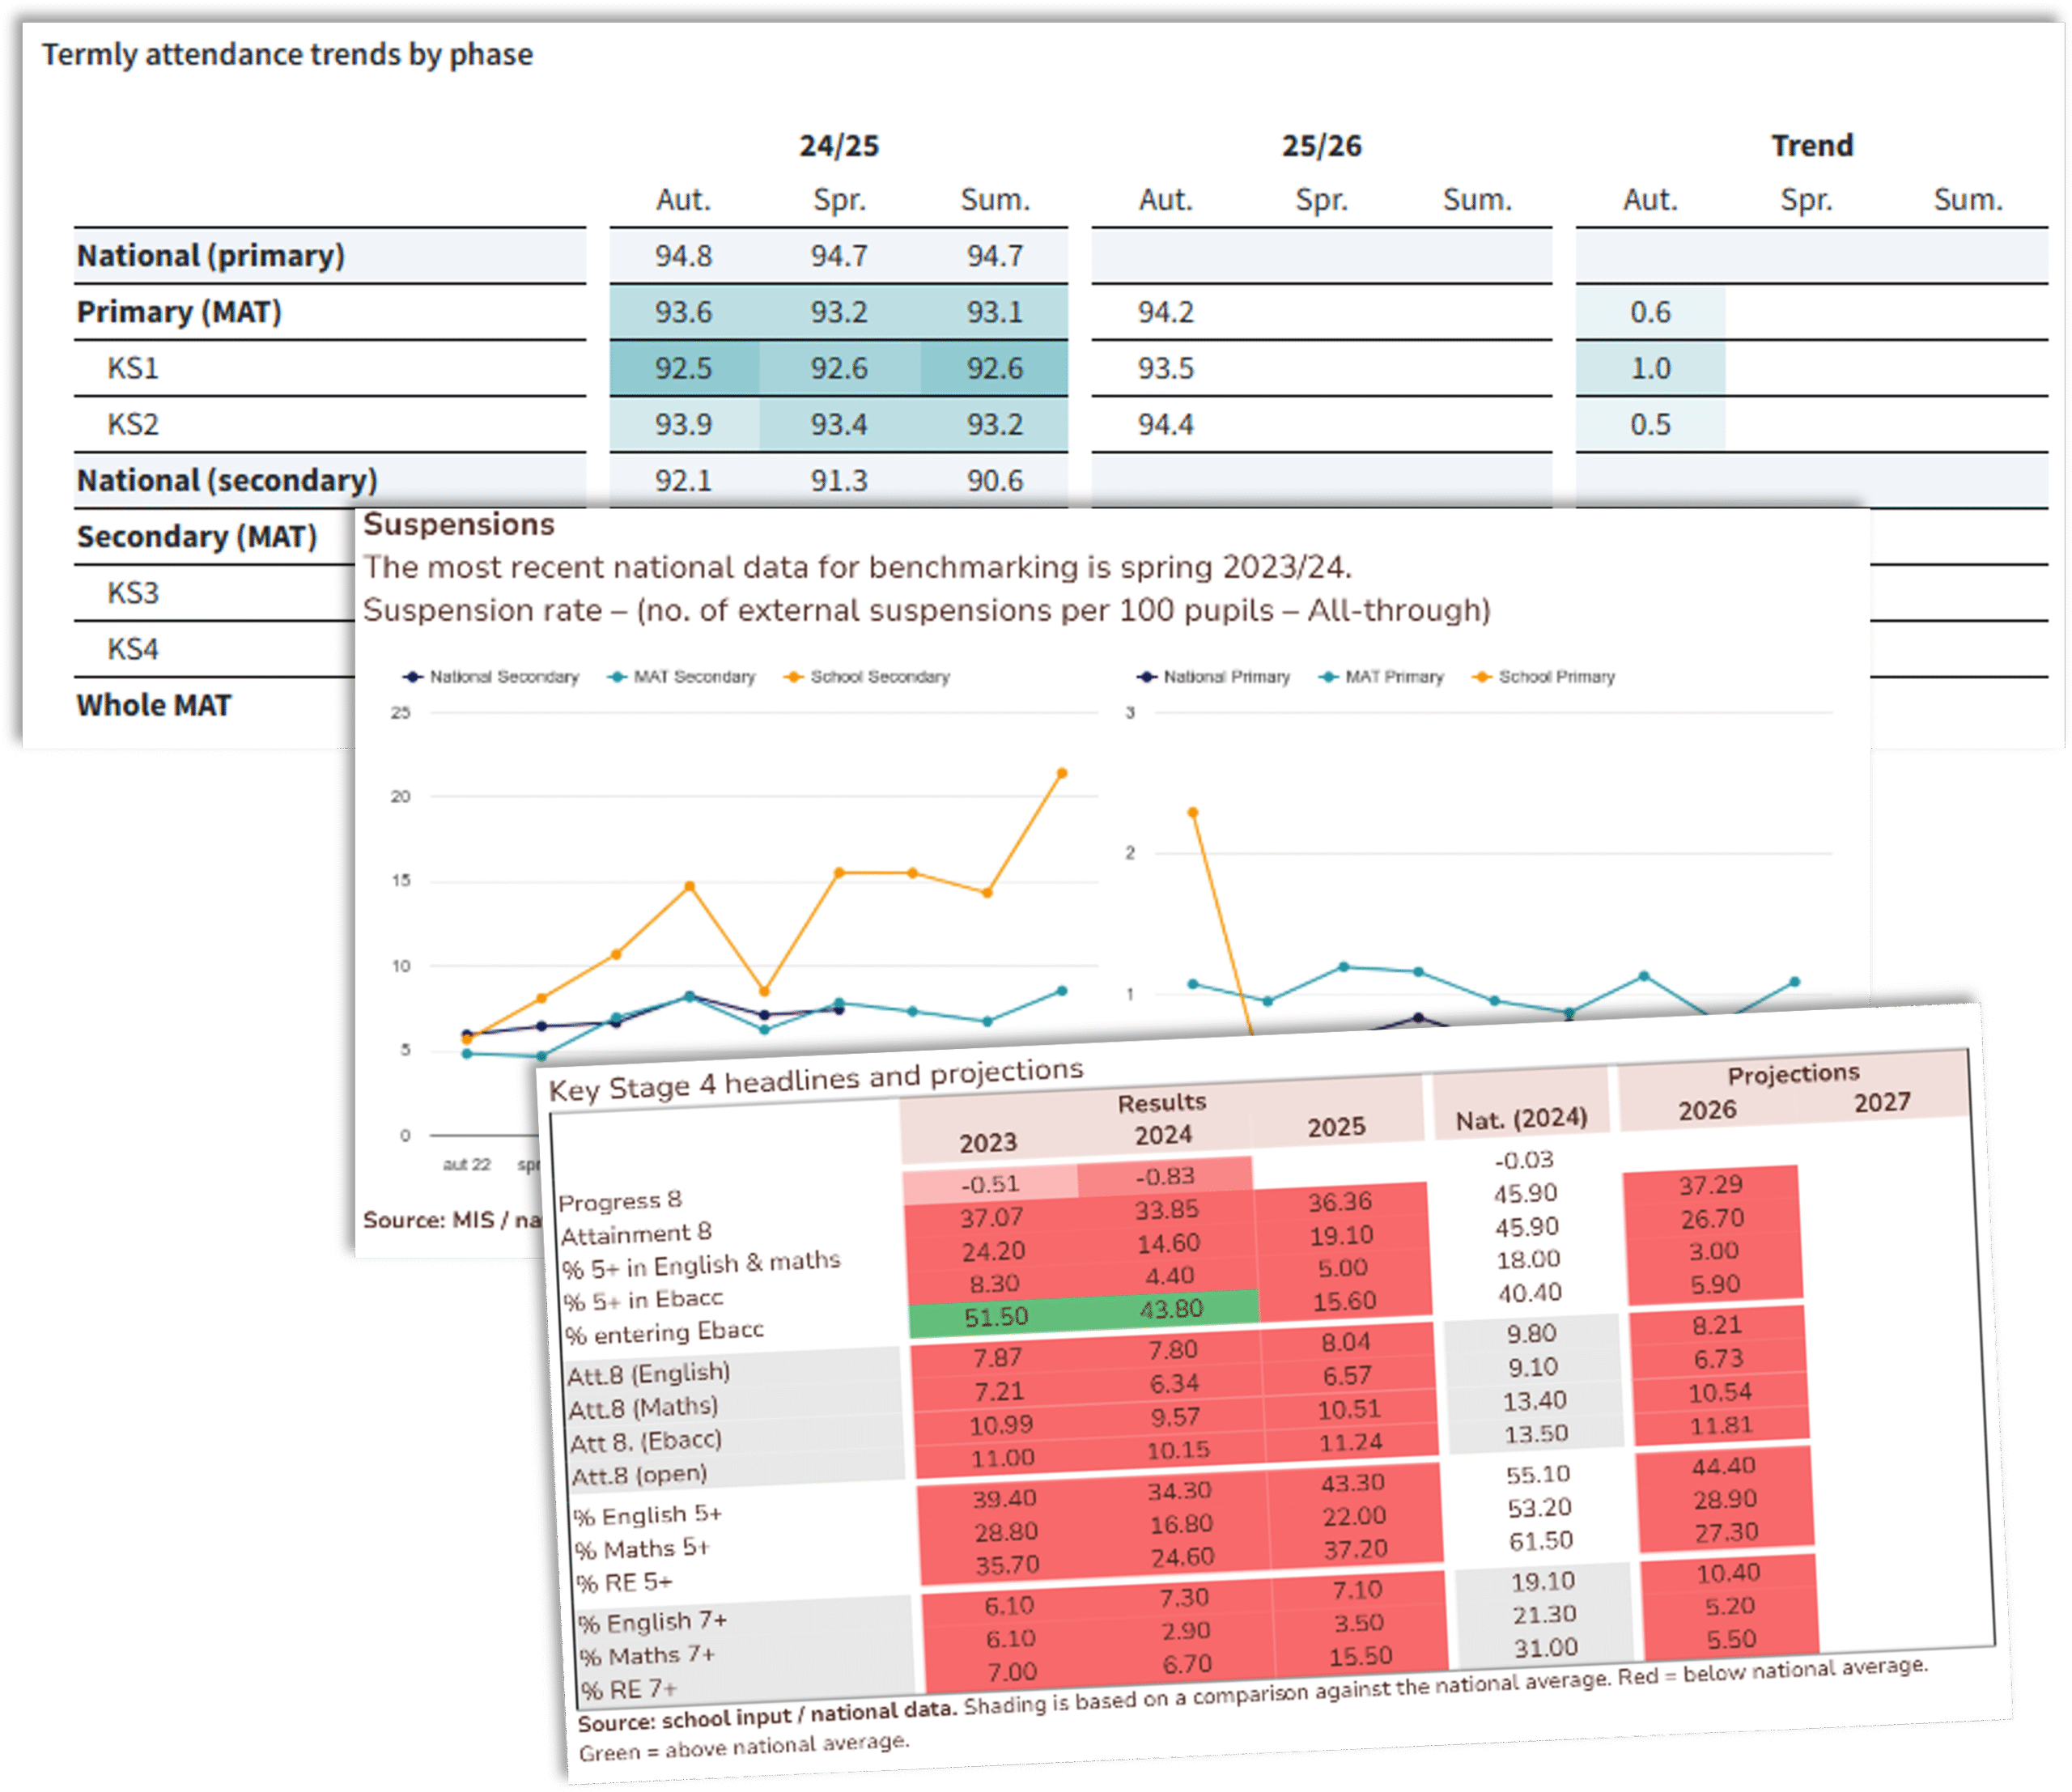
Task: Click the highest orange data point on suspensions chart
Action: pos(1063,772)
